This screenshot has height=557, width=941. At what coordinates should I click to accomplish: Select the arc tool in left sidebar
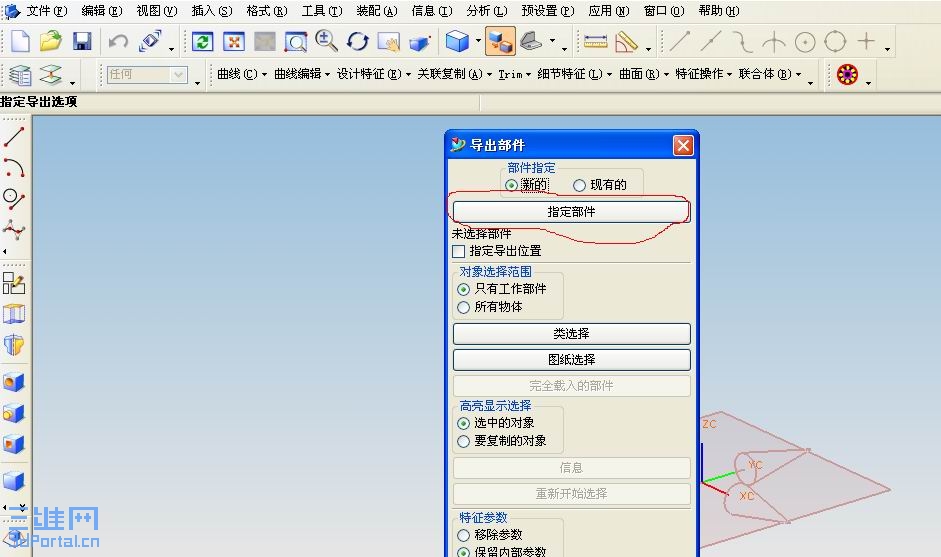pos(14,167)
